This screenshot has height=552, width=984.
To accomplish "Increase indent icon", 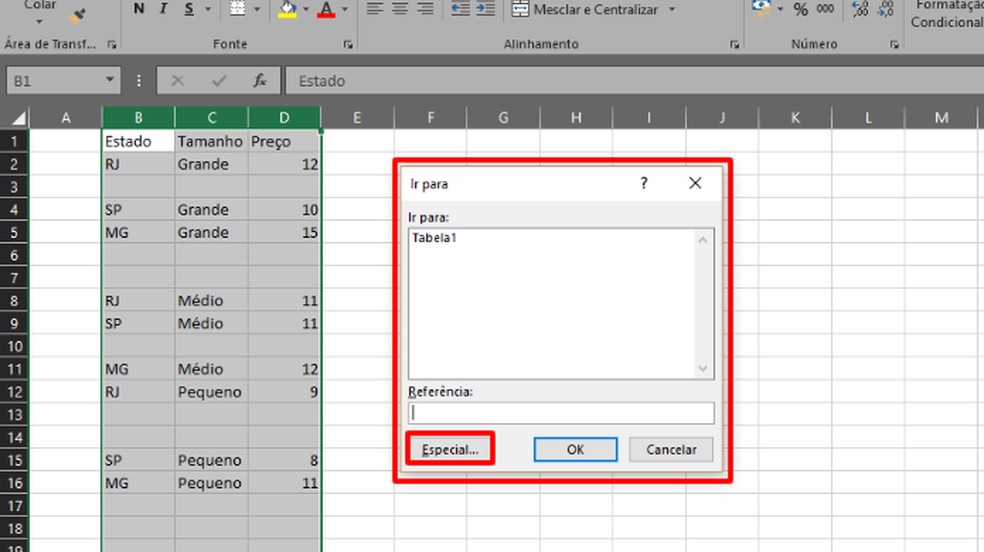I will (x=486, y=9).
